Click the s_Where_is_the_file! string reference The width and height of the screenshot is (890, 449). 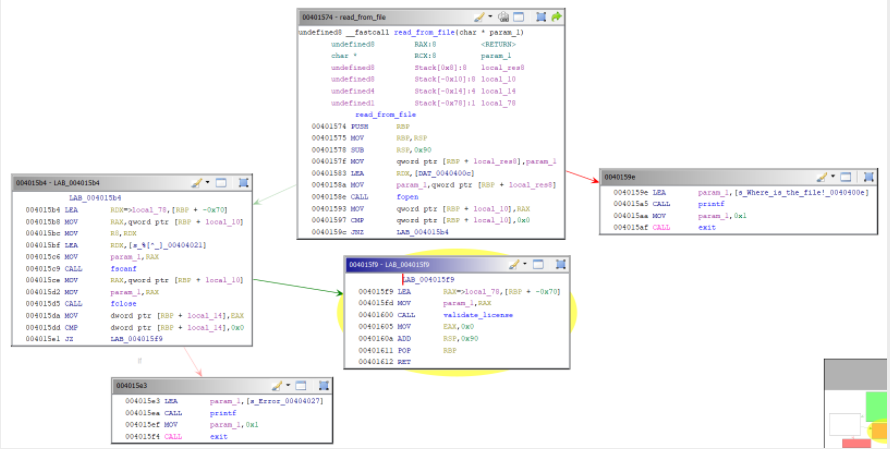[796, 191]
